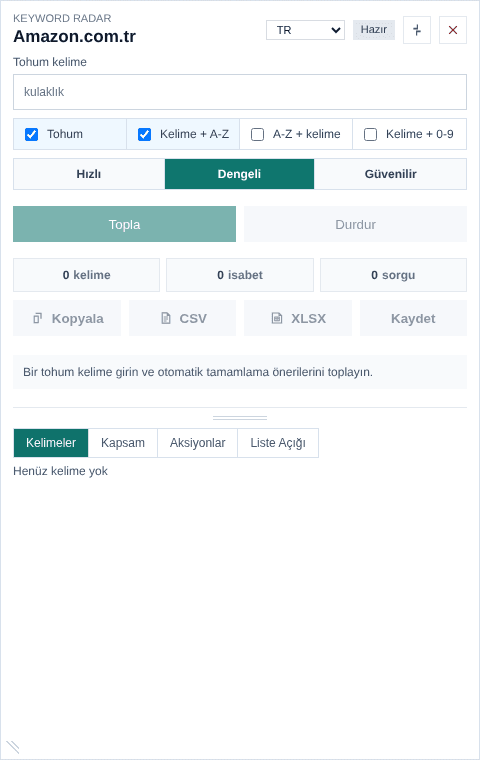480x760 pixels.
Task: Click the collapse panel icon button
Action: 416,30
